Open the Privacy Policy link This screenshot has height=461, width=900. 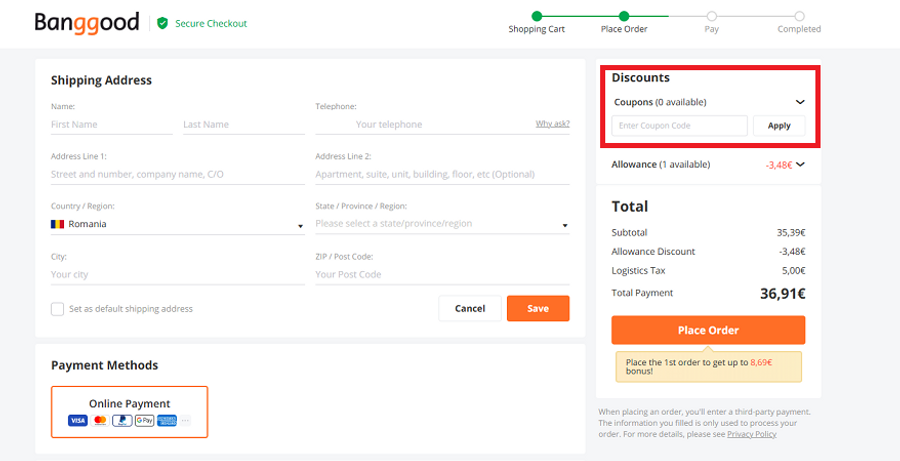[751, 434]
